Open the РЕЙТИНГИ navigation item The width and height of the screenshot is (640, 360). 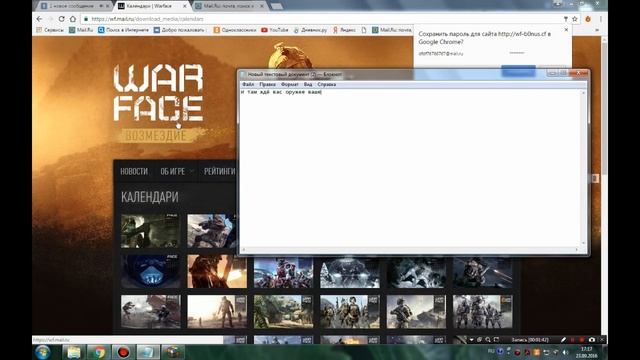(220, 171)
